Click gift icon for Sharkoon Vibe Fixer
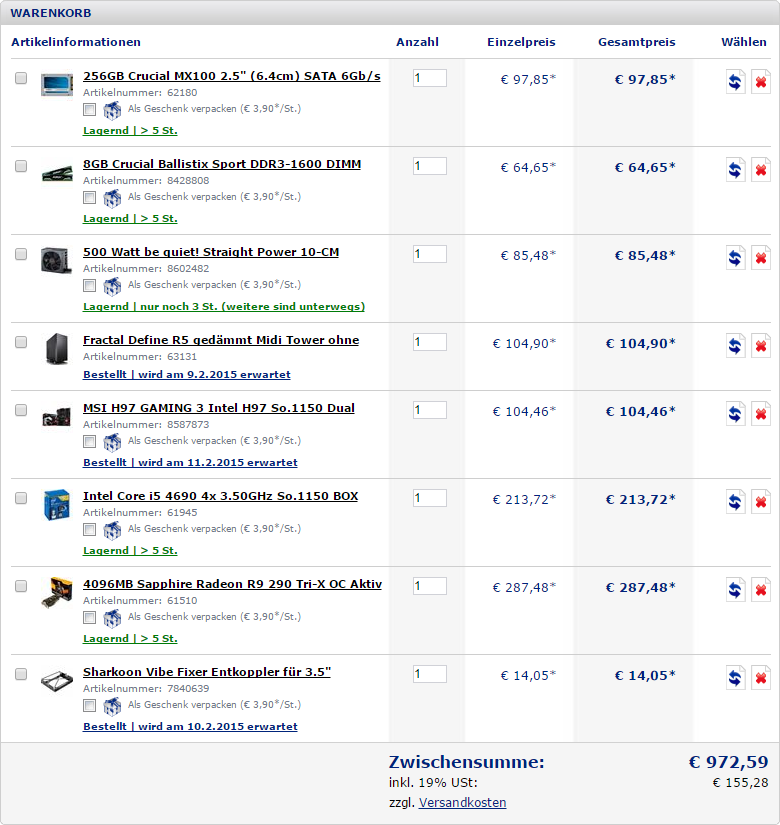 pos(112,706)
